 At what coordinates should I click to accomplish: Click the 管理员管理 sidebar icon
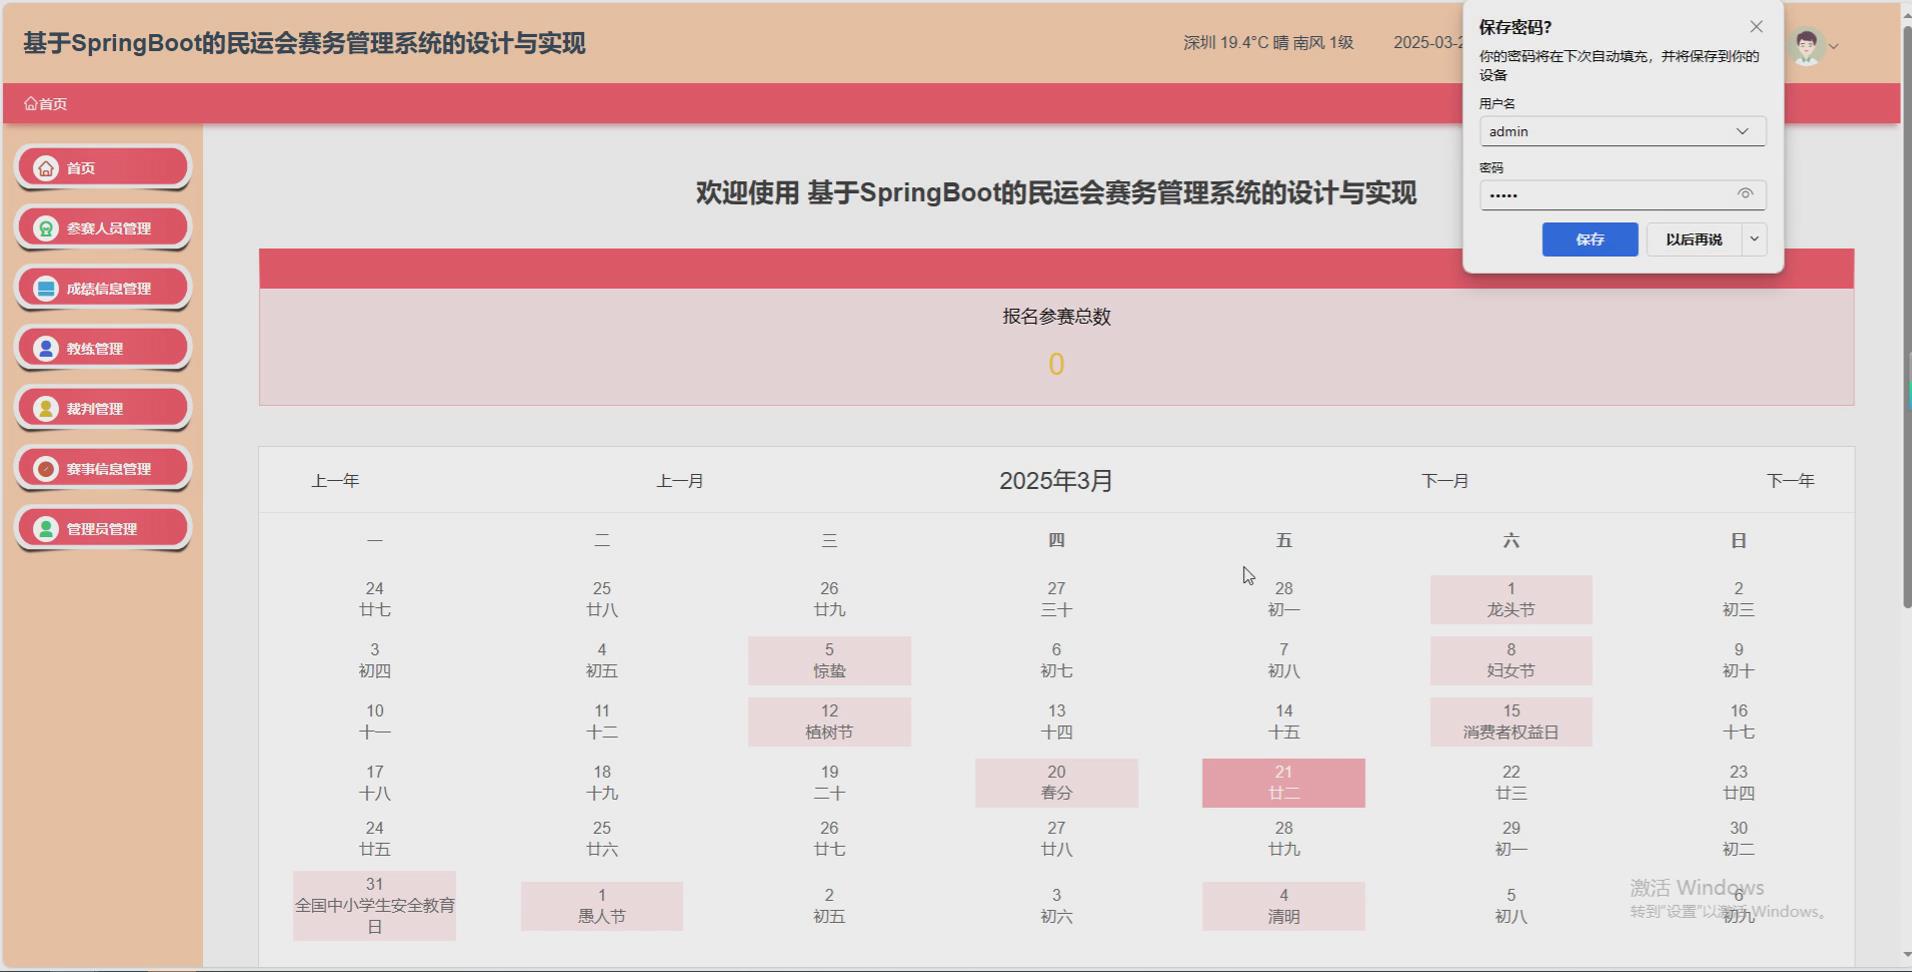[x=45, y=527]
